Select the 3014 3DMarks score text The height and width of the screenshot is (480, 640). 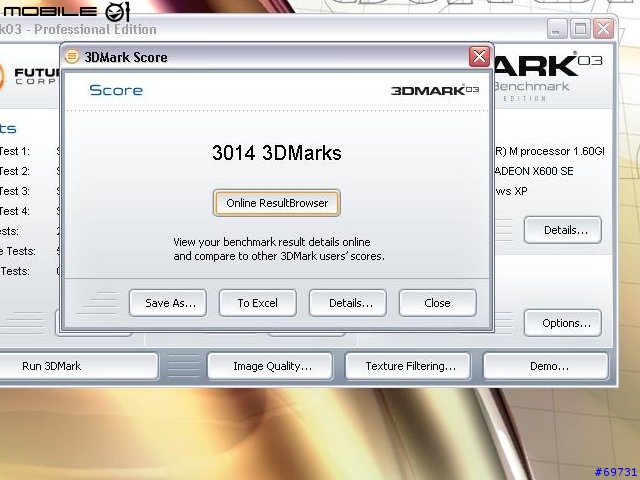(277, 153)
